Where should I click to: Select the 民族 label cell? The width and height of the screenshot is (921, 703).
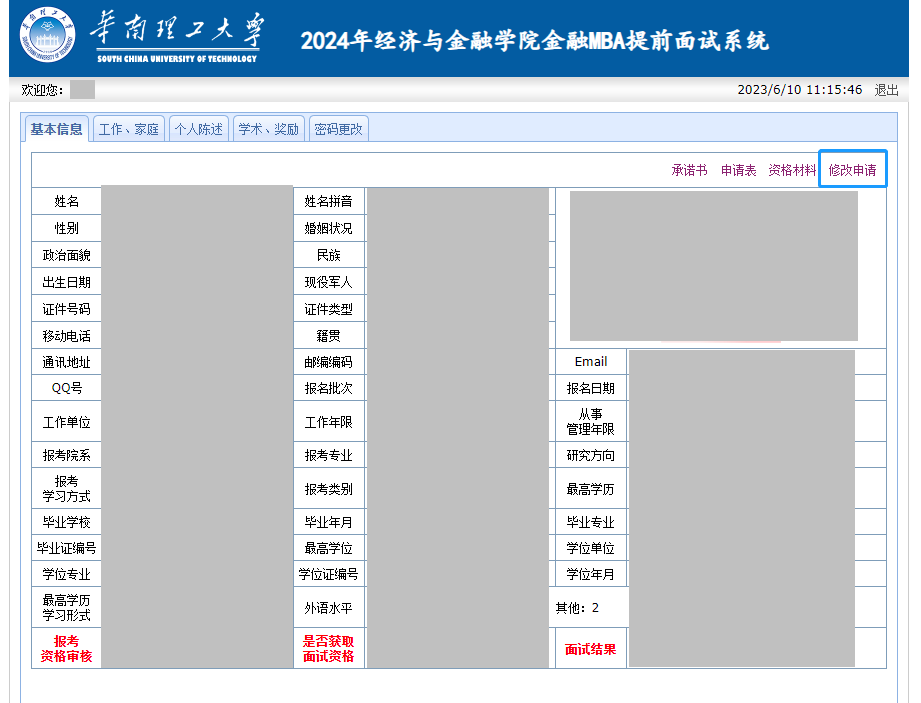click(328, 255)
